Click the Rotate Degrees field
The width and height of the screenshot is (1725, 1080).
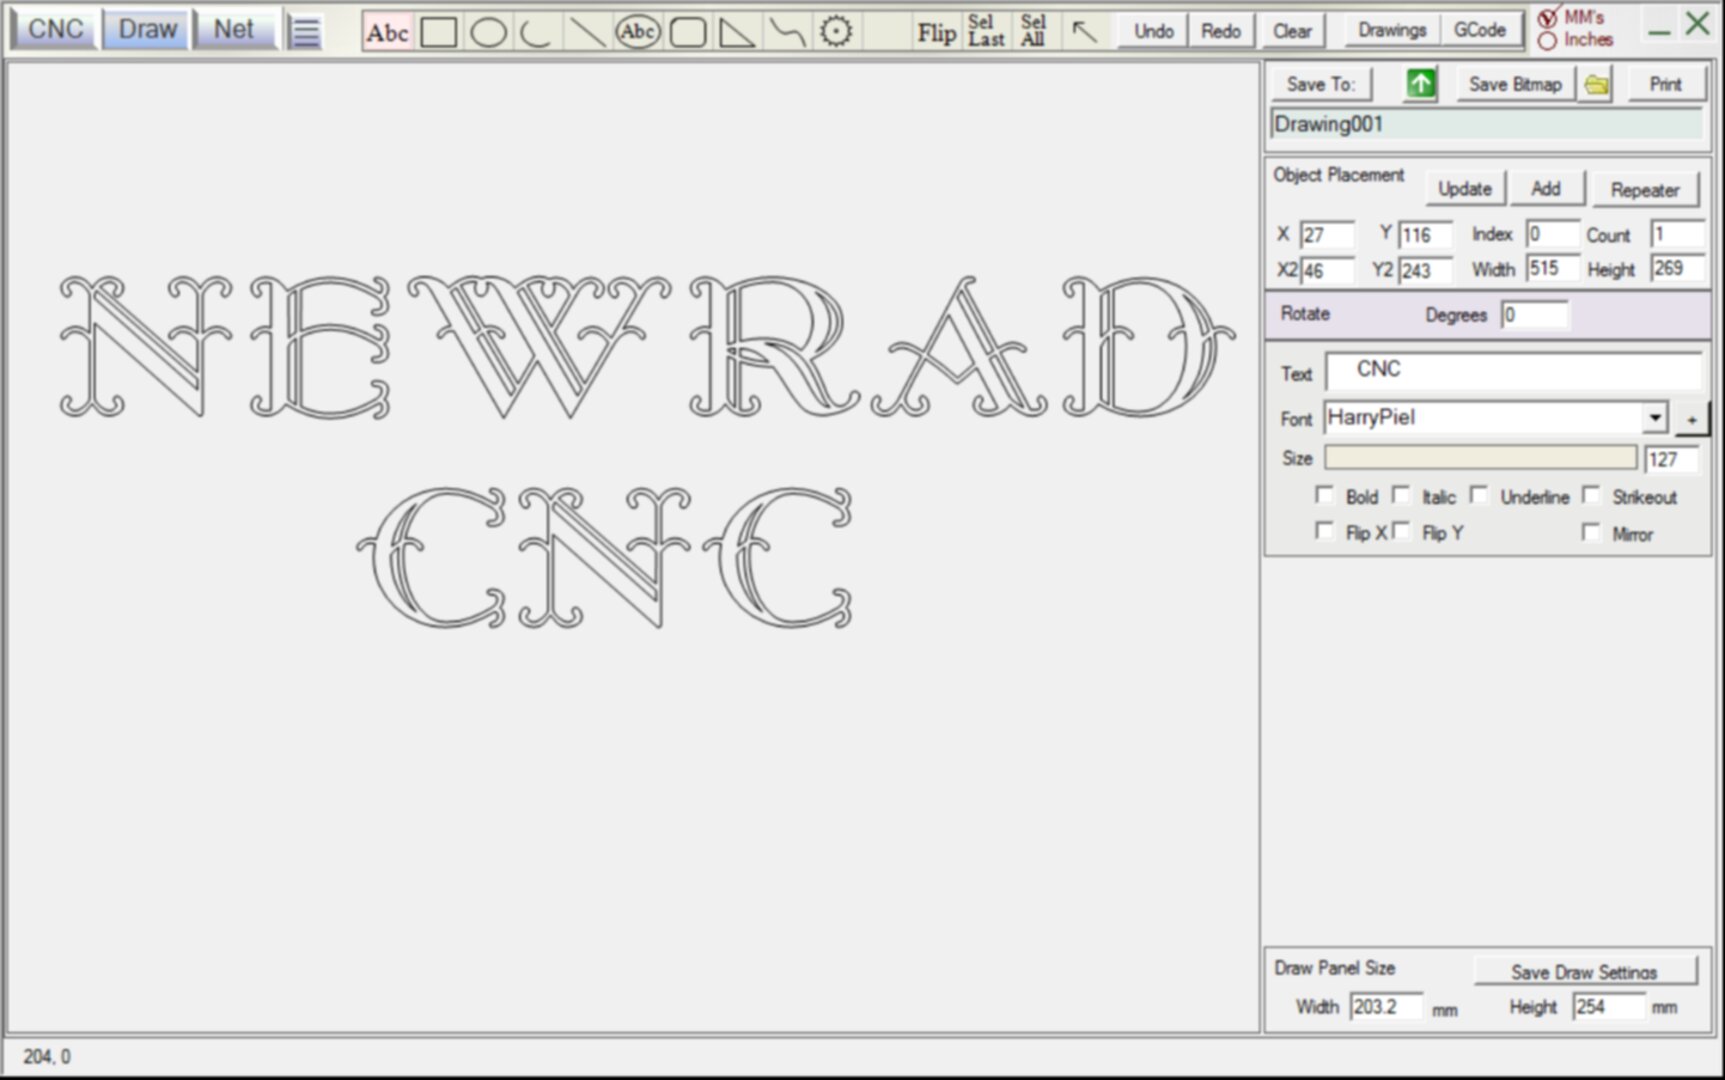click(x=1534, y=315)
